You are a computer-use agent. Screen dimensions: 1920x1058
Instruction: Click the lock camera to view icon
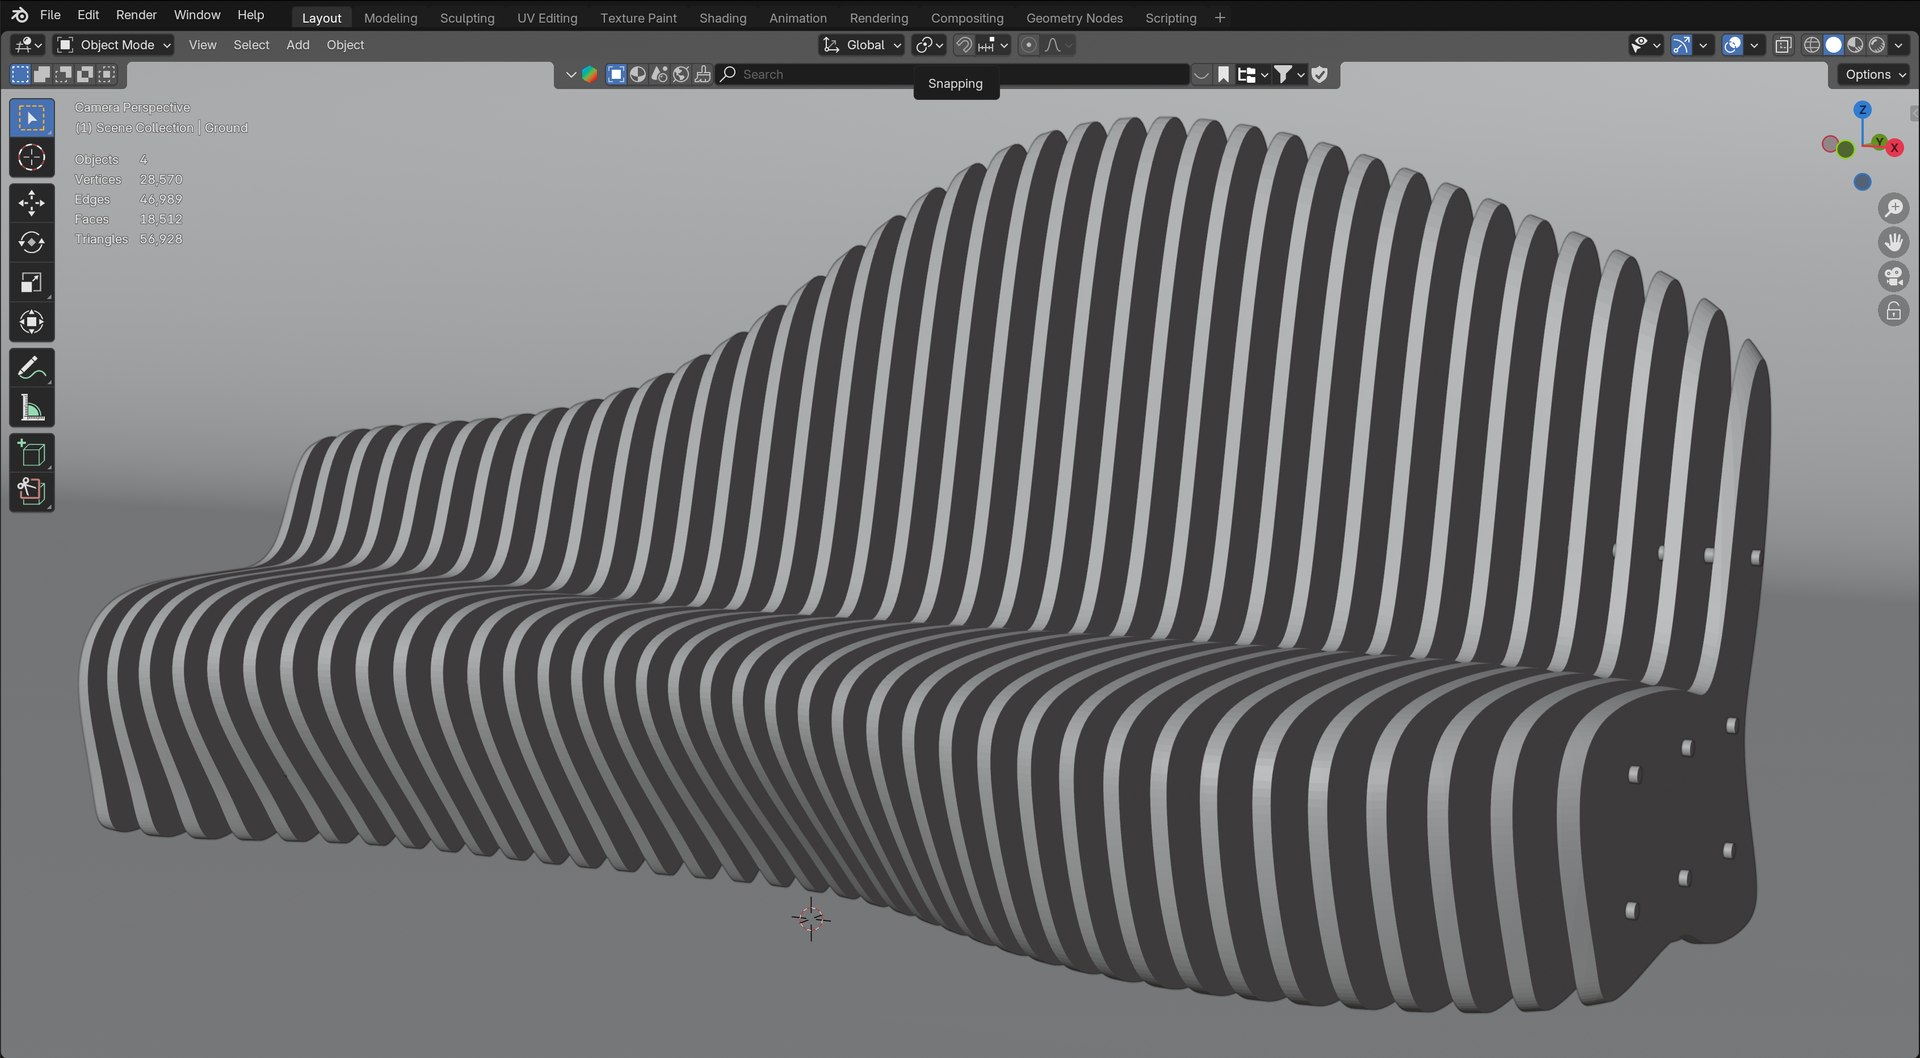point(1893,311)
